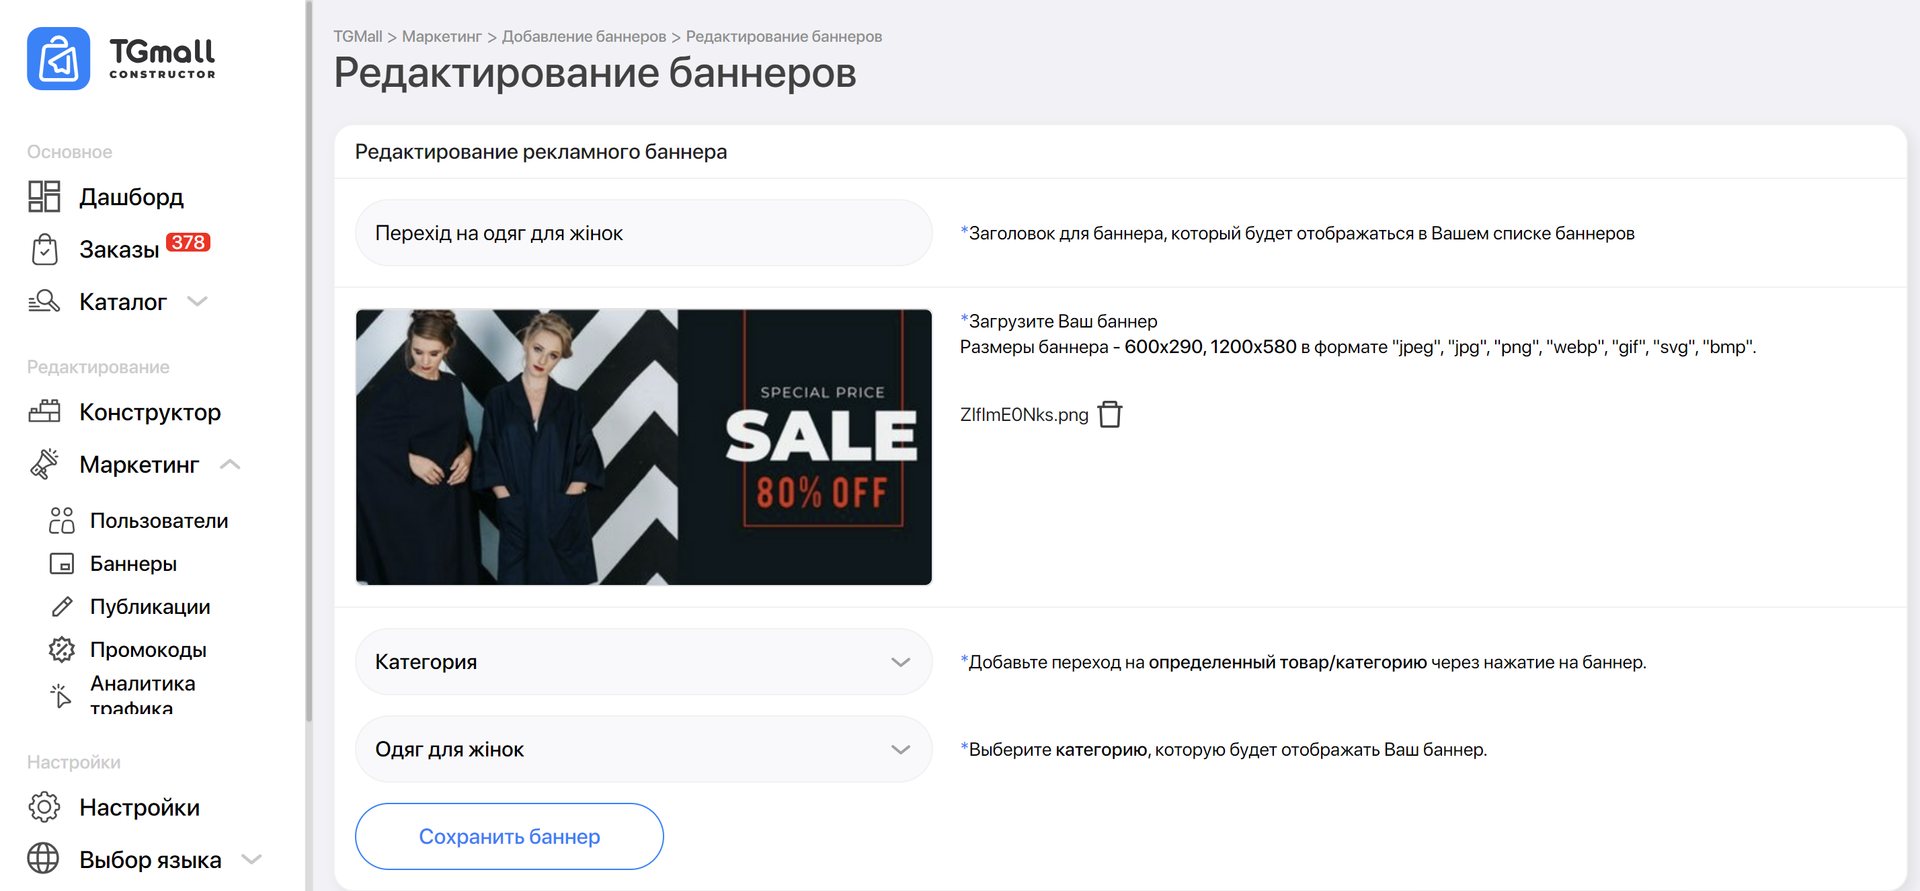Click the TGmall logo icon
The height and width of the screenshot is (891, 1920).
[x=58, y=59]
